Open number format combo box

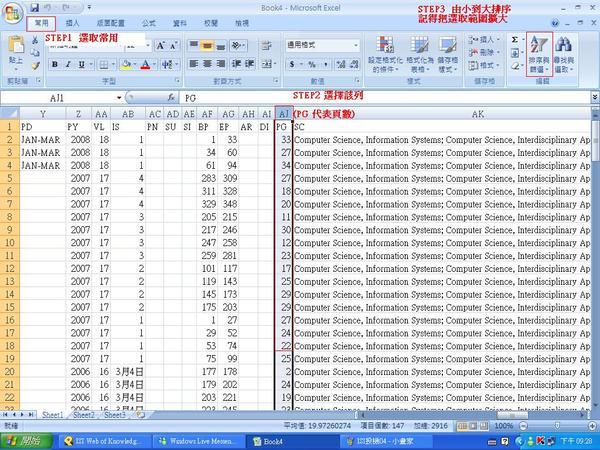point(322,46)
